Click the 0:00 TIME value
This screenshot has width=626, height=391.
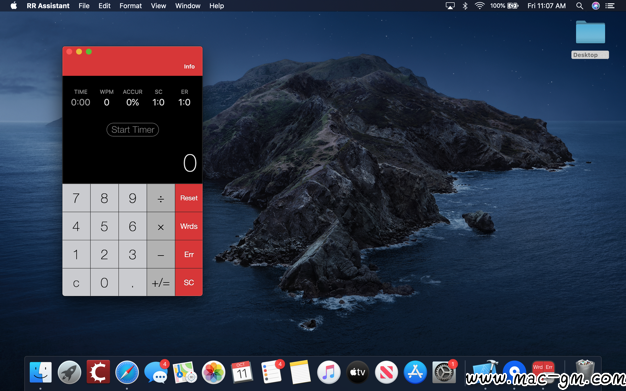[80, 102]
